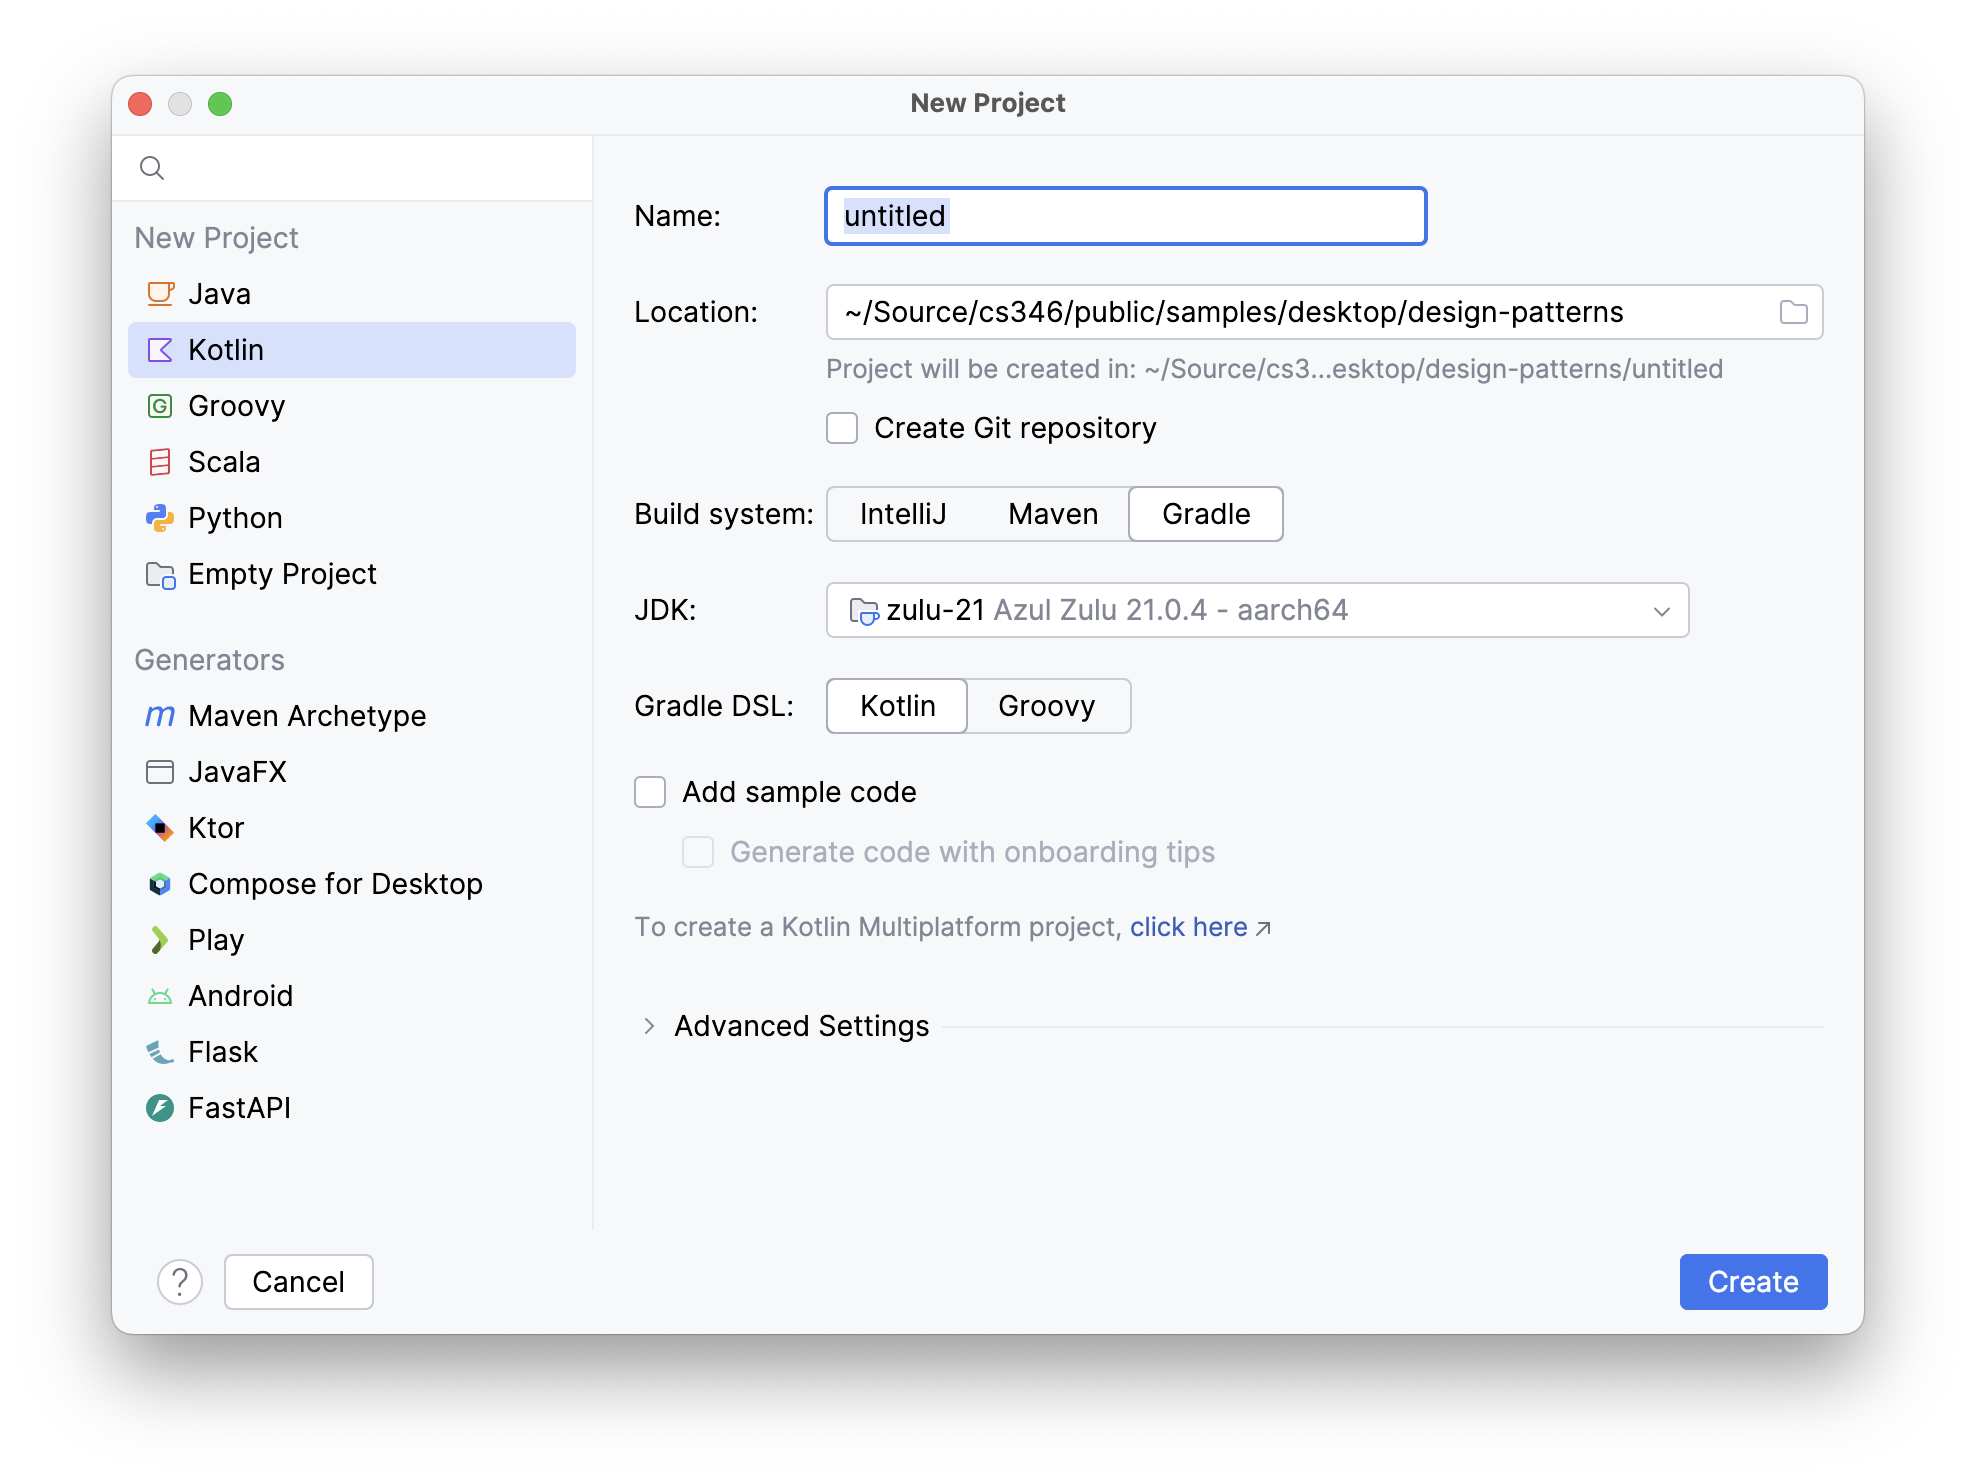Click the JavaFX window icon
Screen dimensions: 1976x1482
click(x=160, y=772)
